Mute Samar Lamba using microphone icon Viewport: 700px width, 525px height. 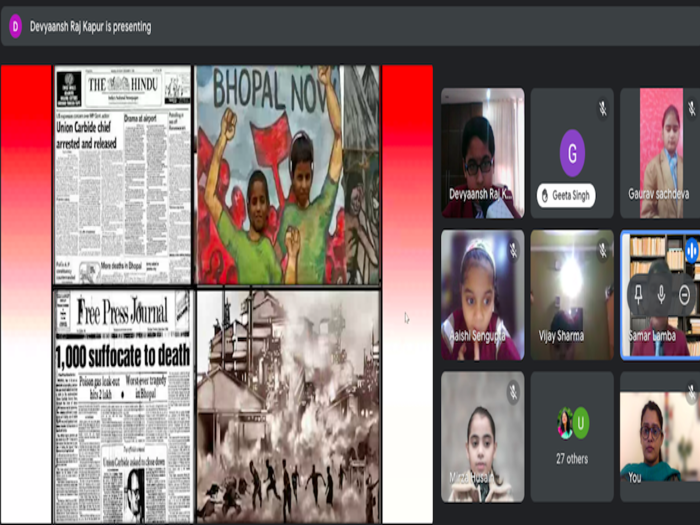click(x=661, y=295)
